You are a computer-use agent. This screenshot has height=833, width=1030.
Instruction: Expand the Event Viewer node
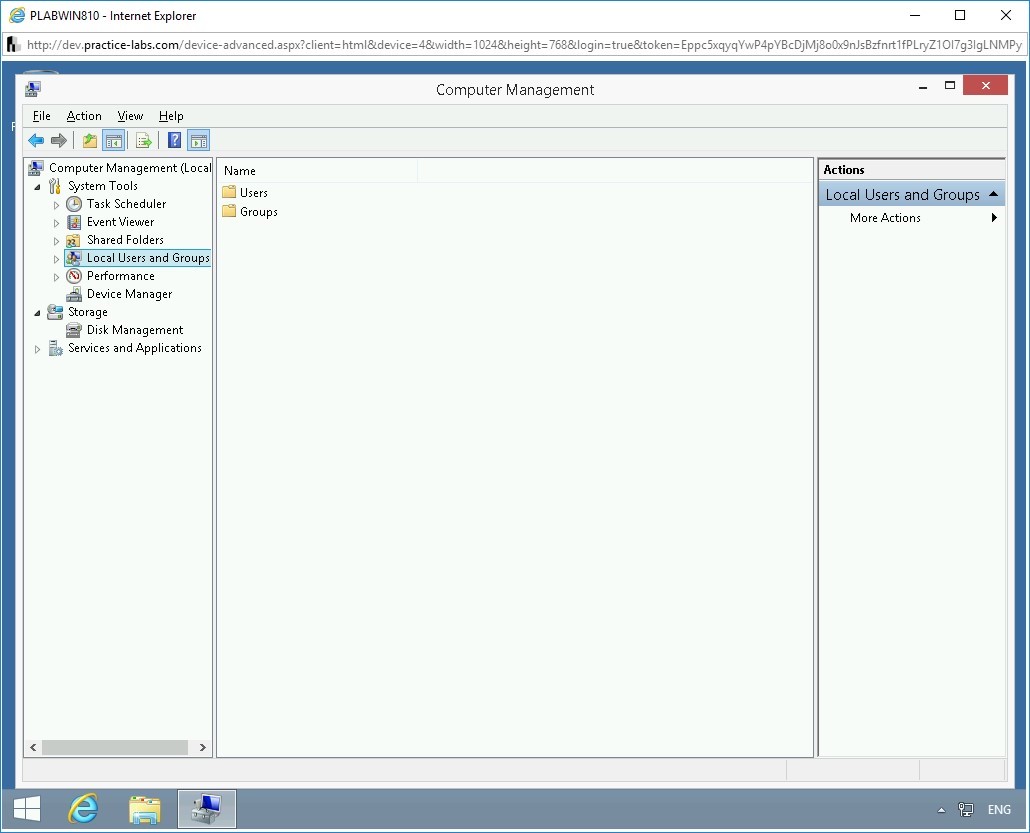click(x=57, y=222)
